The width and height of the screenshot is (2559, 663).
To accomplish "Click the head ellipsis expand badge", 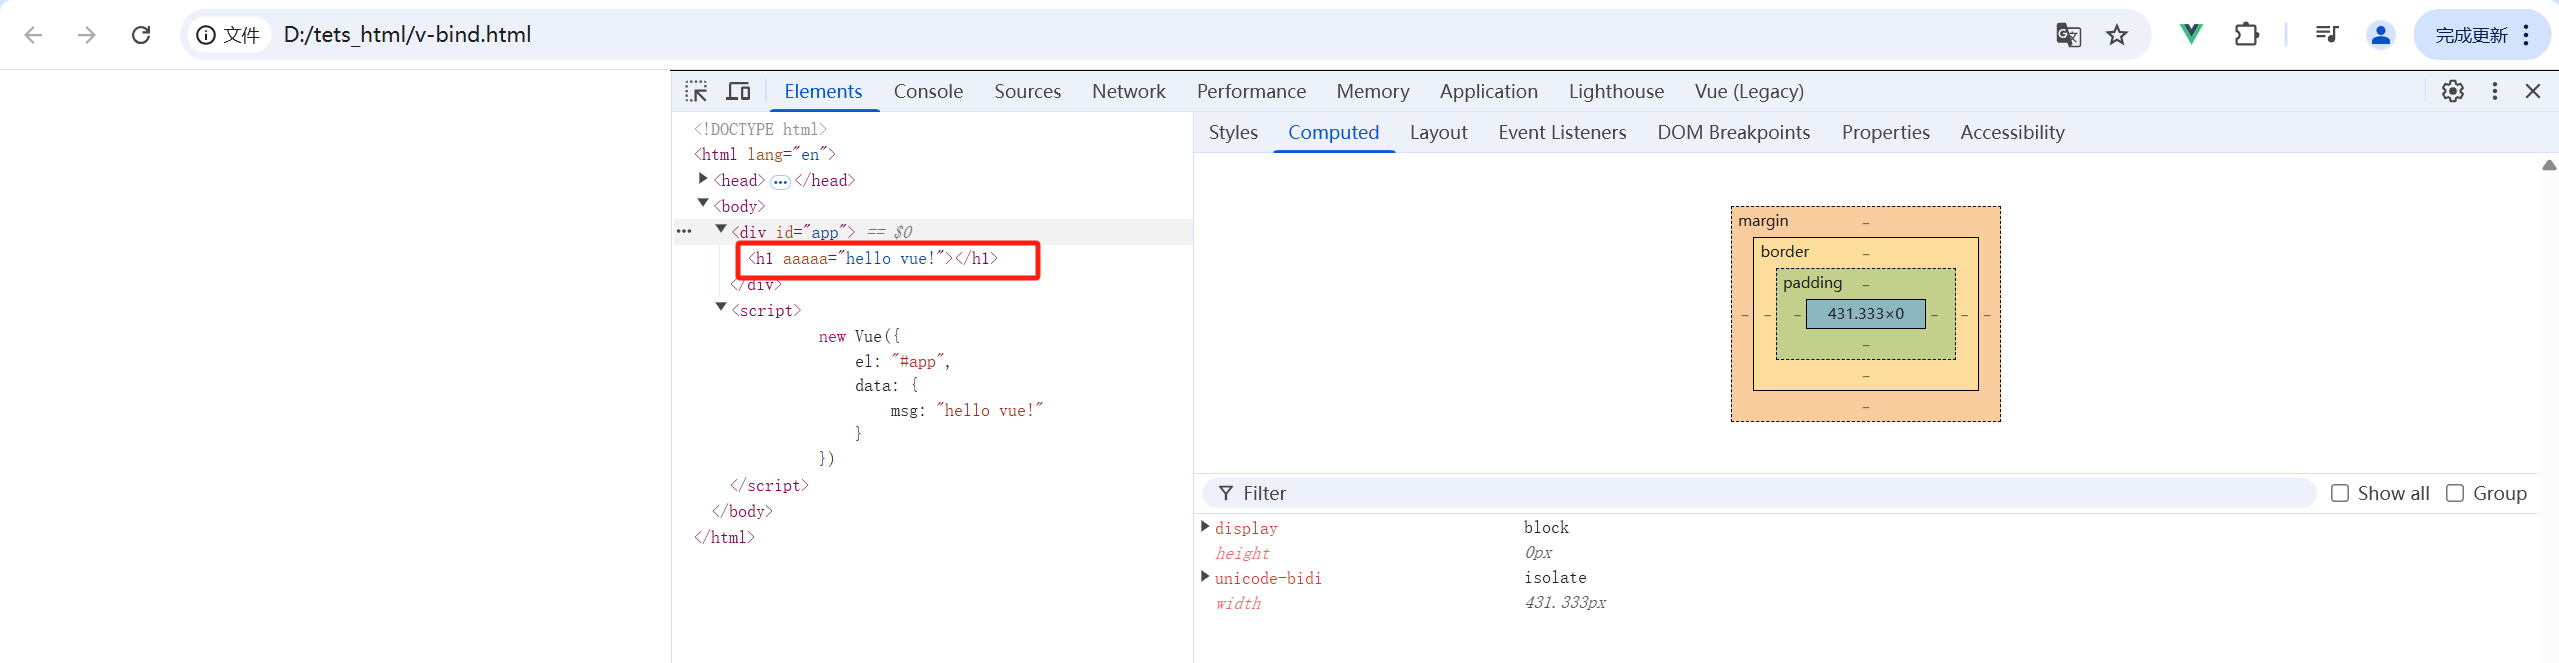I will click(x=780, y=182).
